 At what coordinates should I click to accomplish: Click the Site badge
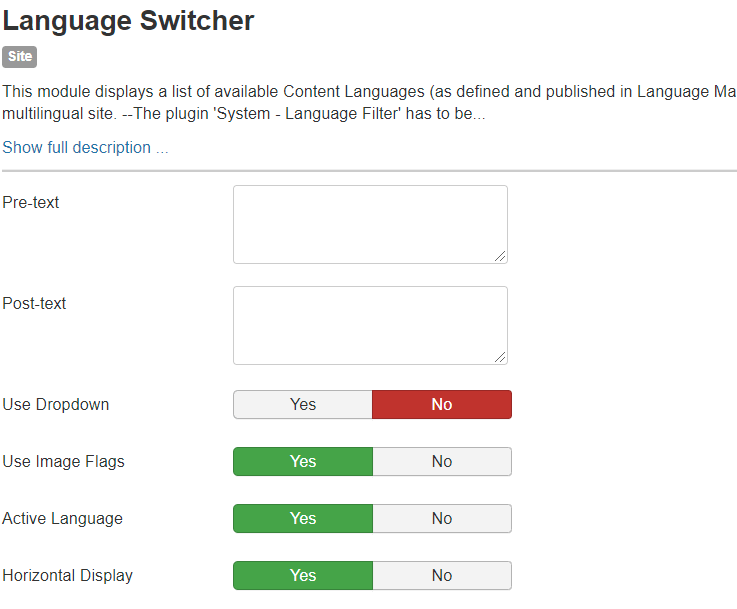pos(19,57)
